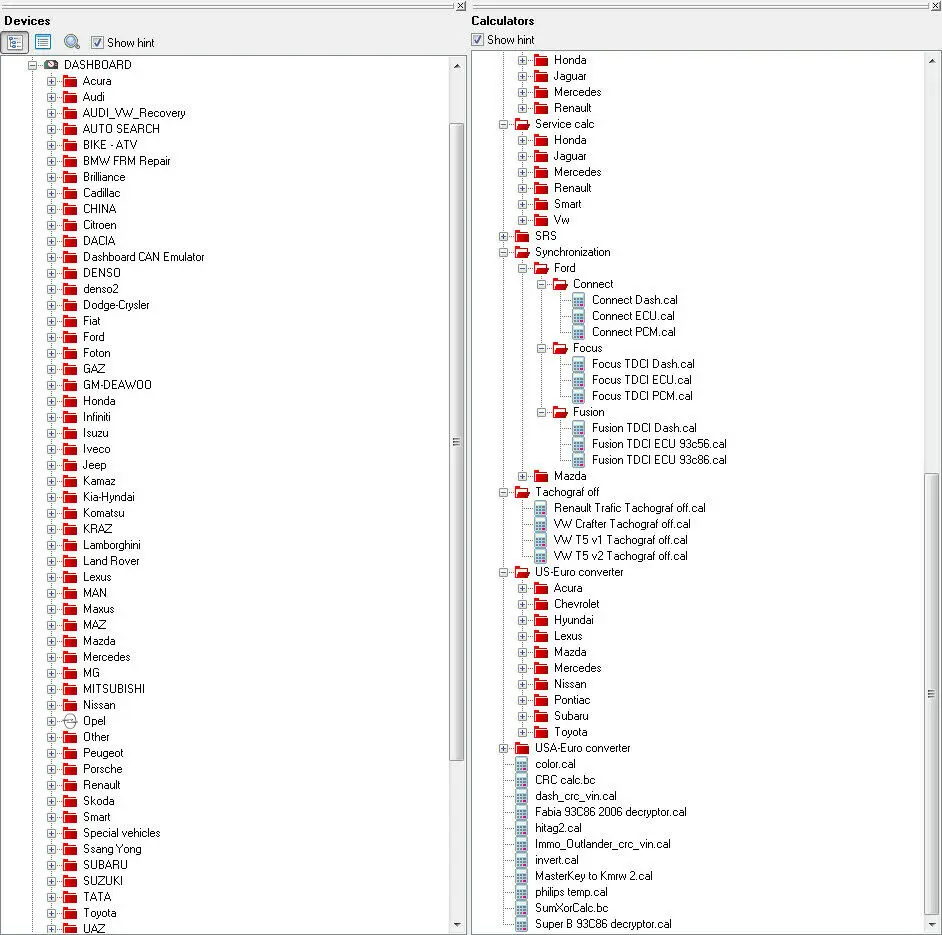Select the hitag2.cal calculator icon
Viewport: 942px width, 935px height.
(x=521, y=828)
